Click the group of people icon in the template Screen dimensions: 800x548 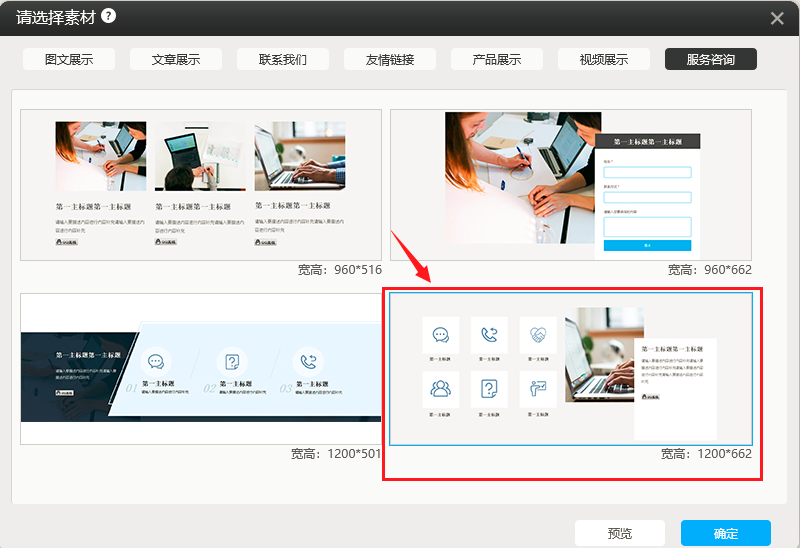pos(440,389)
